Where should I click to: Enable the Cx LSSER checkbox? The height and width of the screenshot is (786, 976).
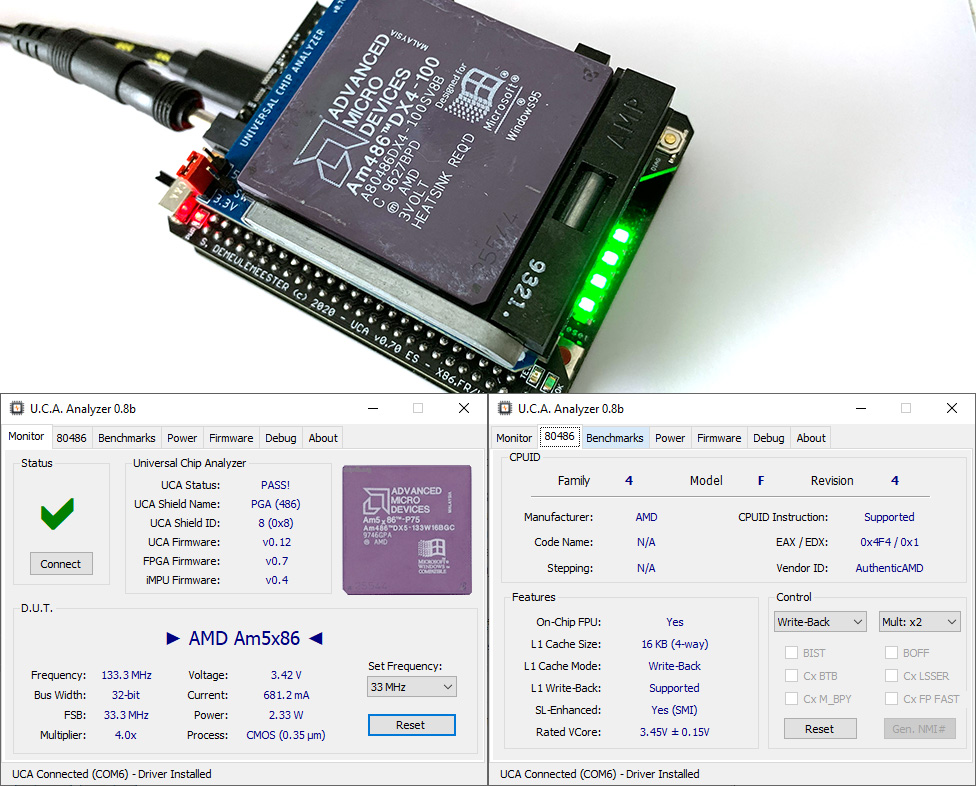891,675
